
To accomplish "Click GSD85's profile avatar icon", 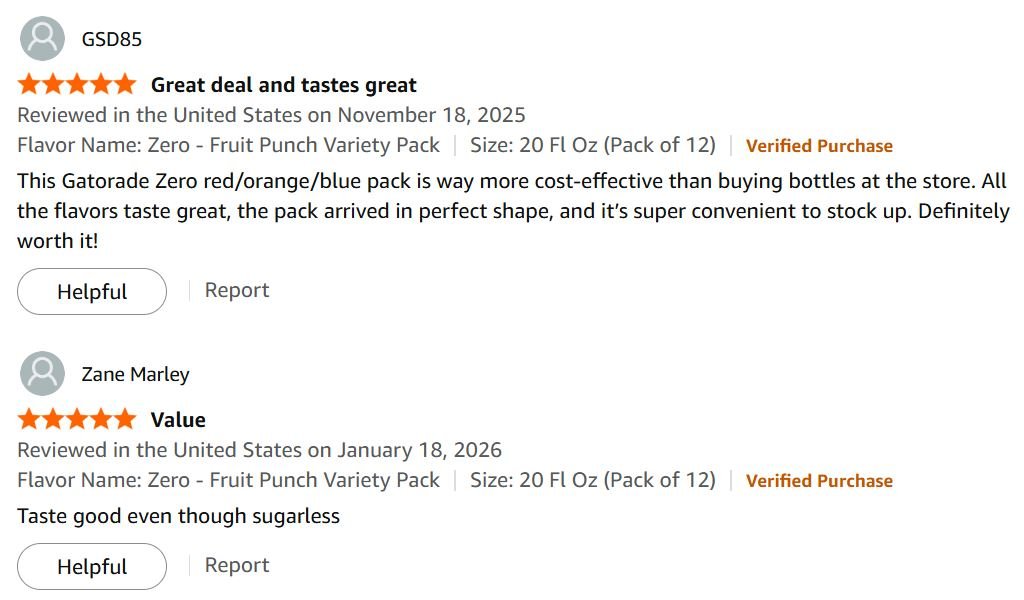I will tap(42, 39).
